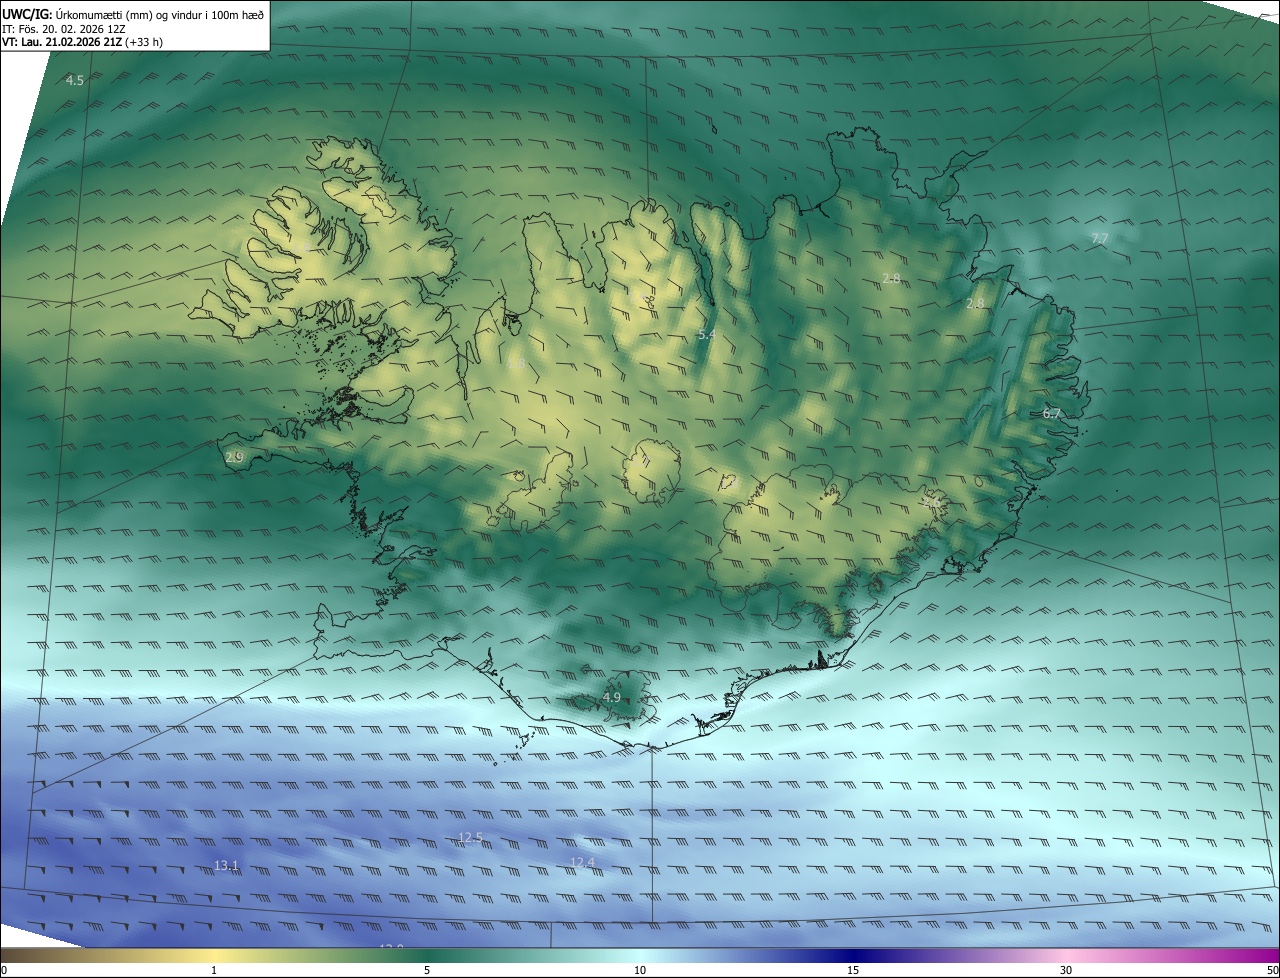This screenshot has height=978, width=1280.
Task: Click the 15 tick on the color scale
Action: [x=853, y=970]
